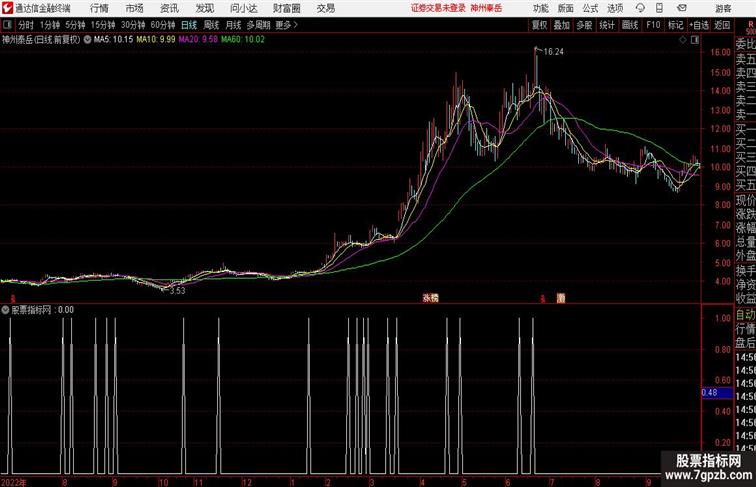Click the diamond icon at chart top-right
The height and width of the screenshot is (487, 756).
click(x=683, y=40)
